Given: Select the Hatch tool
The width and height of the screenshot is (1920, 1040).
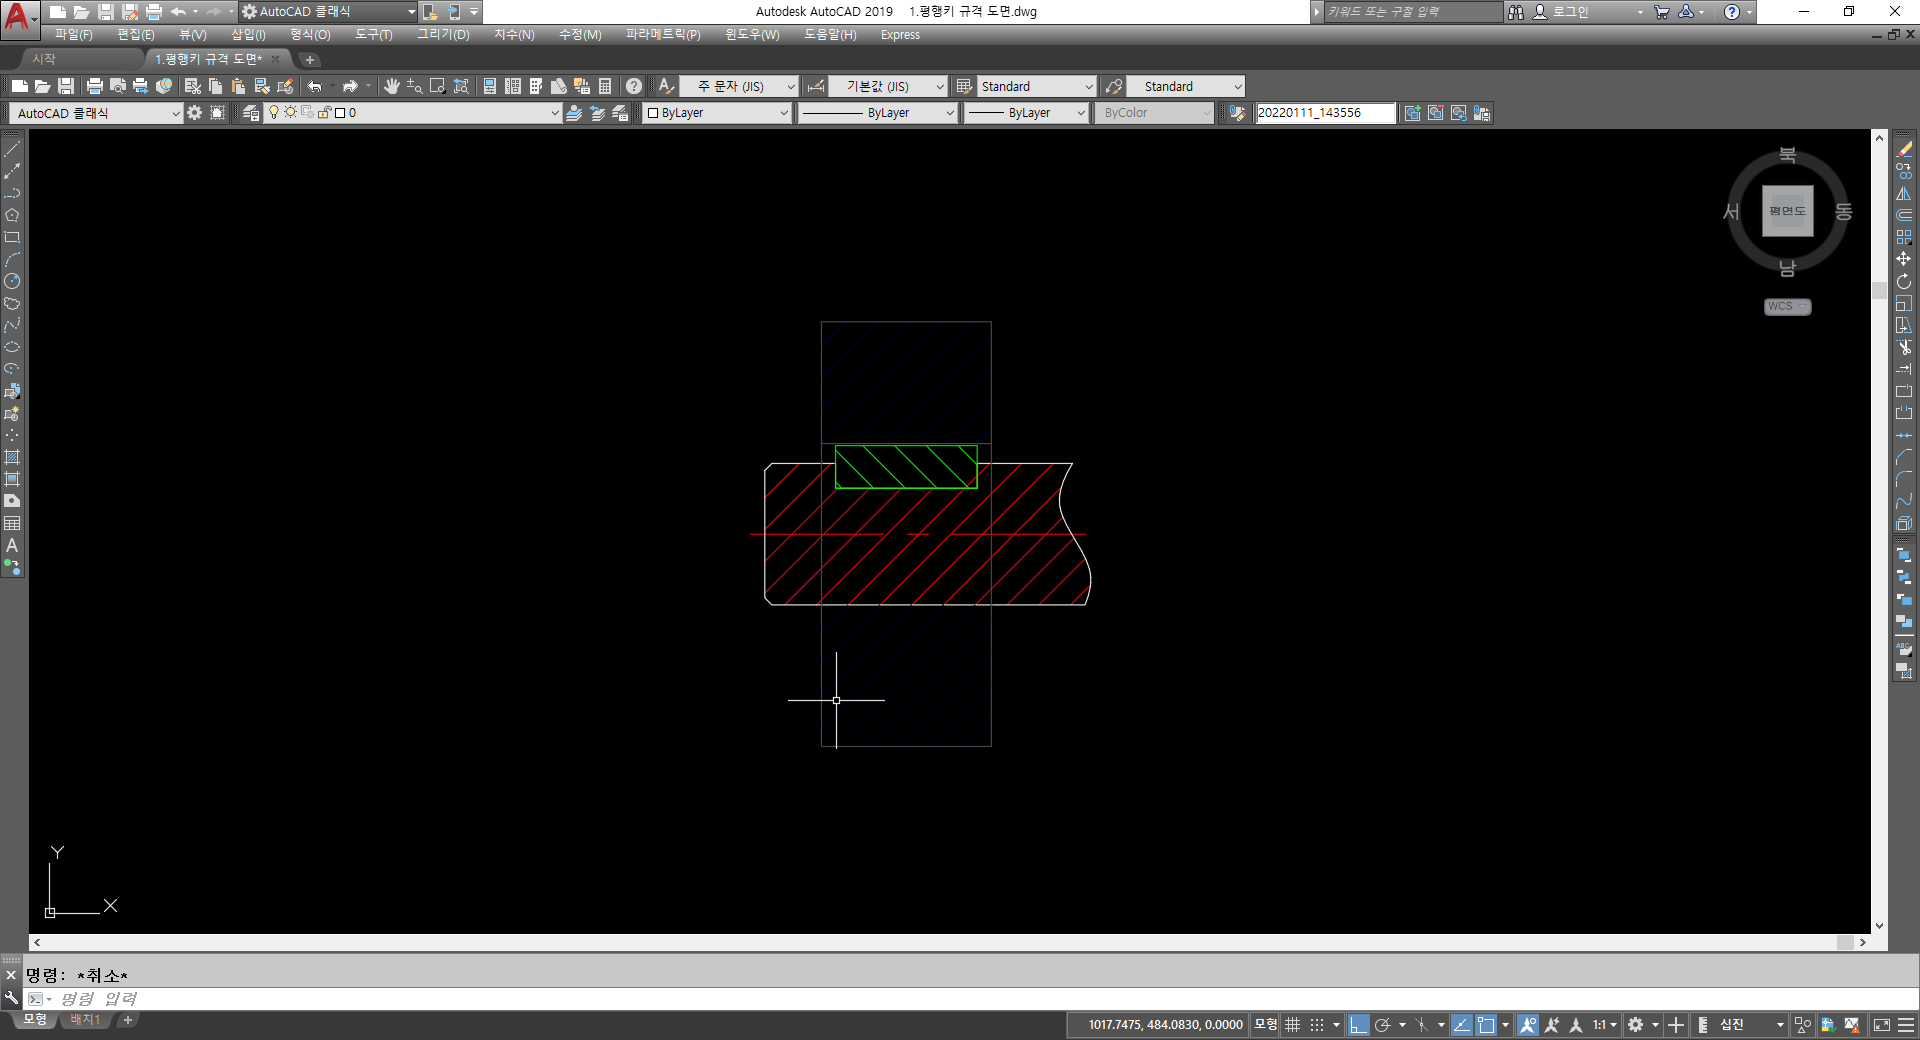Looking at the screenshot, I should pyautogui.click(x=12, y=457).
